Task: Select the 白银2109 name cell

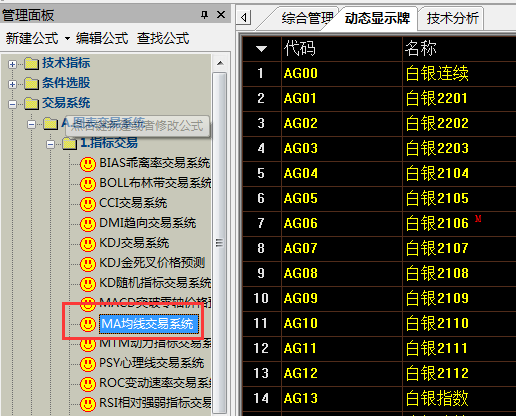Action: (x=459, y=298)
